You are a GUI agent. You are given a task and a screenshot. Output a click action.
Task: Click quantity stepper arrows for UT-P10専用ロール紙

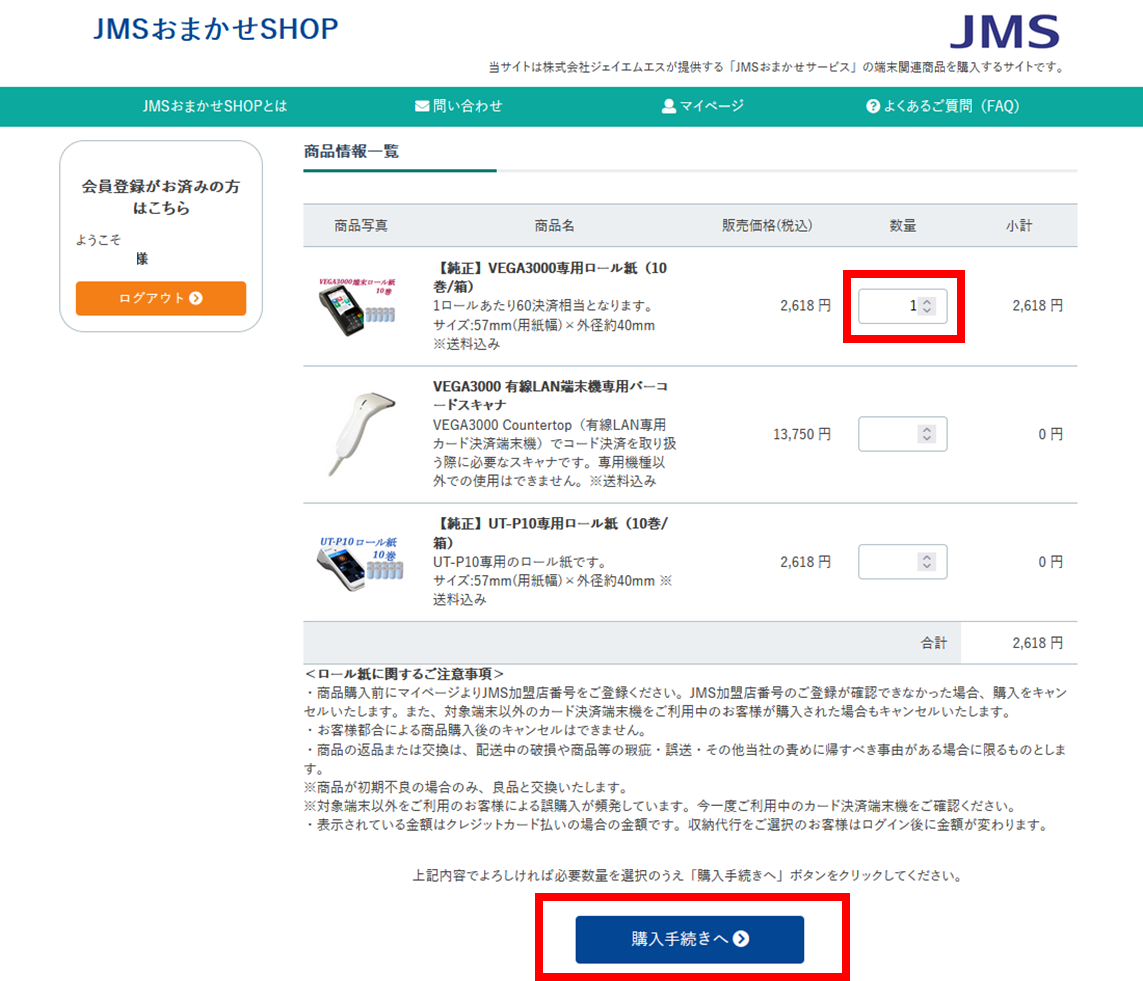927,562
